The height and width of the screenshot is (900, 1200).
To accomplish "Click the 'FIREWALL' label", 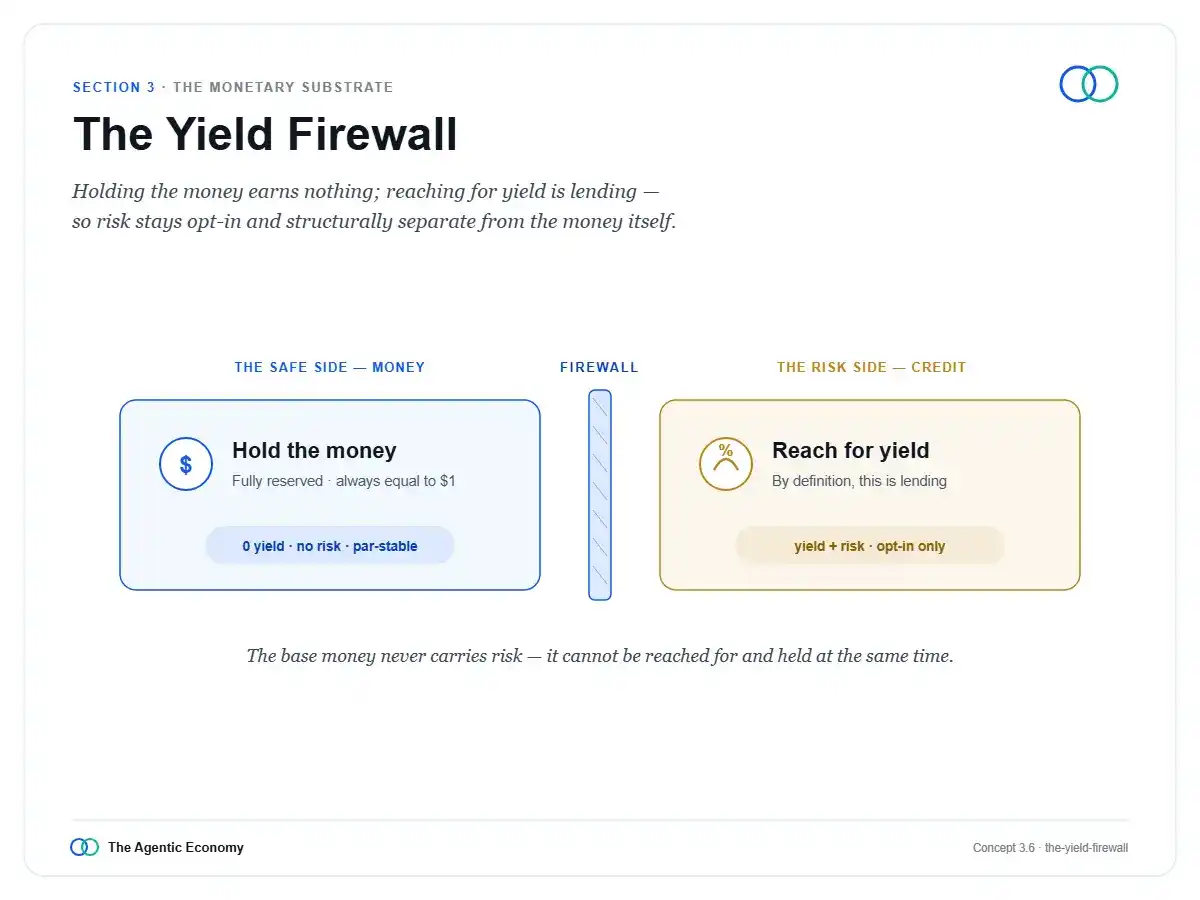I will (599, 367).
